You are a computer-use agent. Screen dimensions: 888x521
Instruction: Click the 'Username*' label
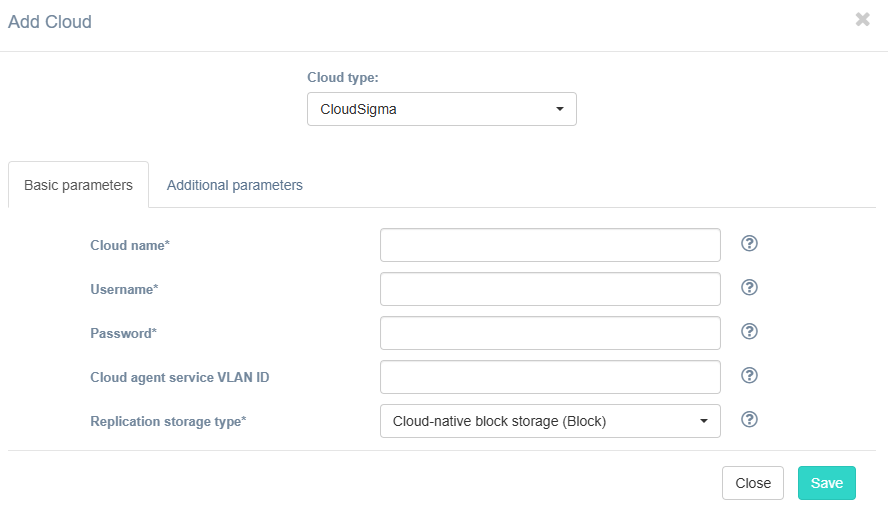pyautogui.click(x=124, y=289)
